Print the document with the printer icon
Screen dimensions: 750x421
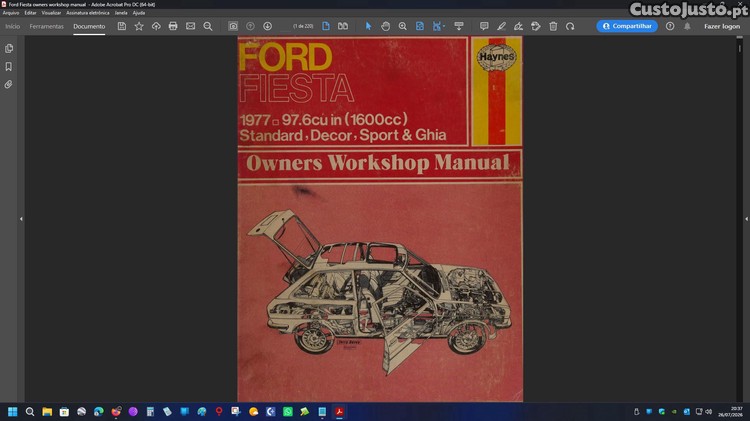[173, 26]
